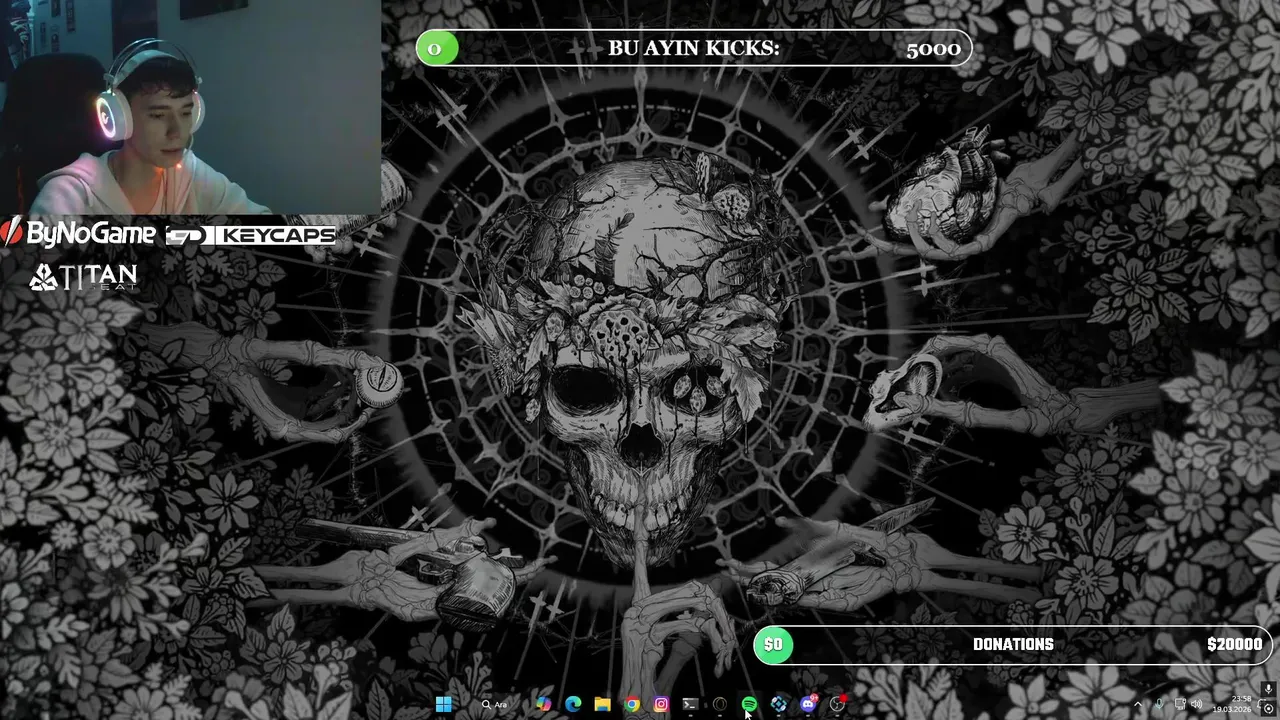
Task: Open File Explorer folder icon
Action: 602,704
